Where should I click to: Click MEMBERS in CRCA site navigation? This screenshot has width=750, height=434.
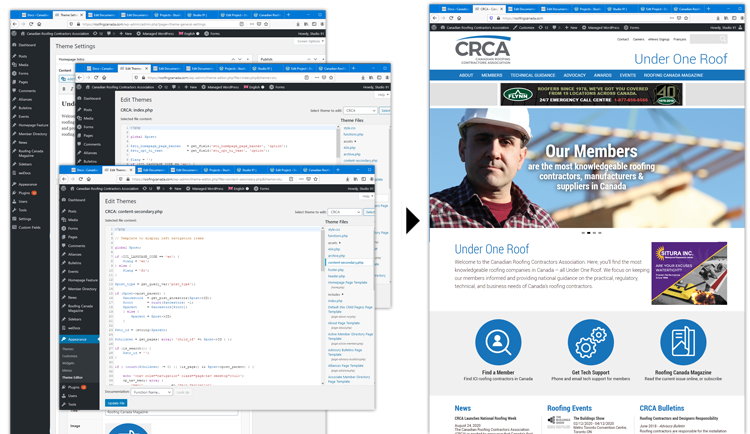(x=492, y=75)
